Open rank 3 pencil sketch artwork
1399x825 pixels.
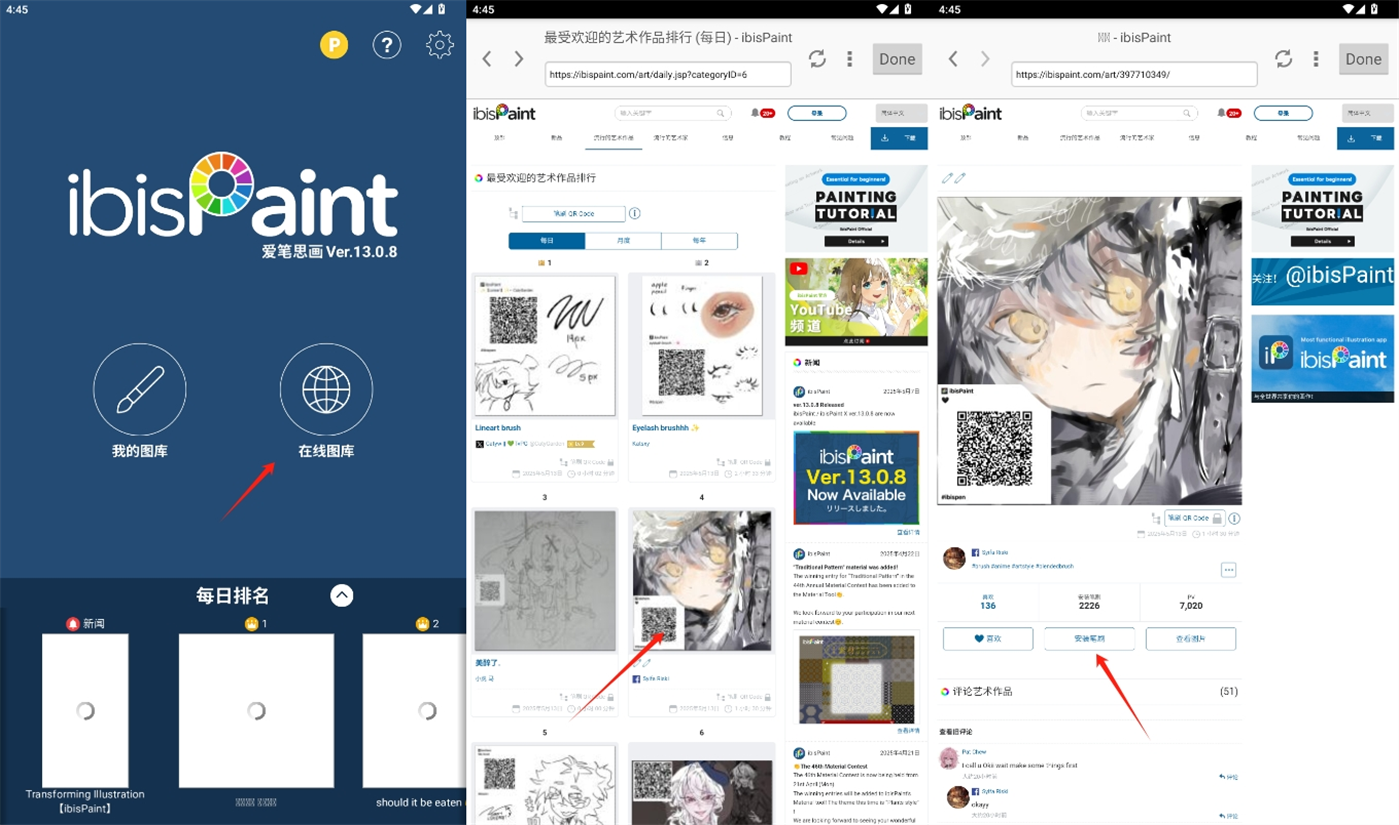pyautogui.click(x=545, y=581)
